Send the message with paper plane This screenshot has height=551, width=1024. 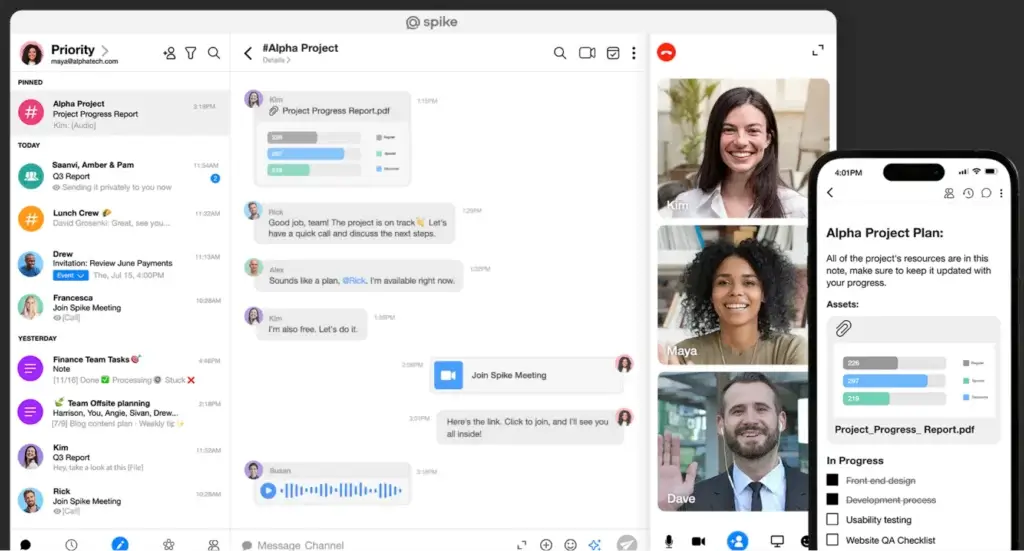tap(626, 543)
